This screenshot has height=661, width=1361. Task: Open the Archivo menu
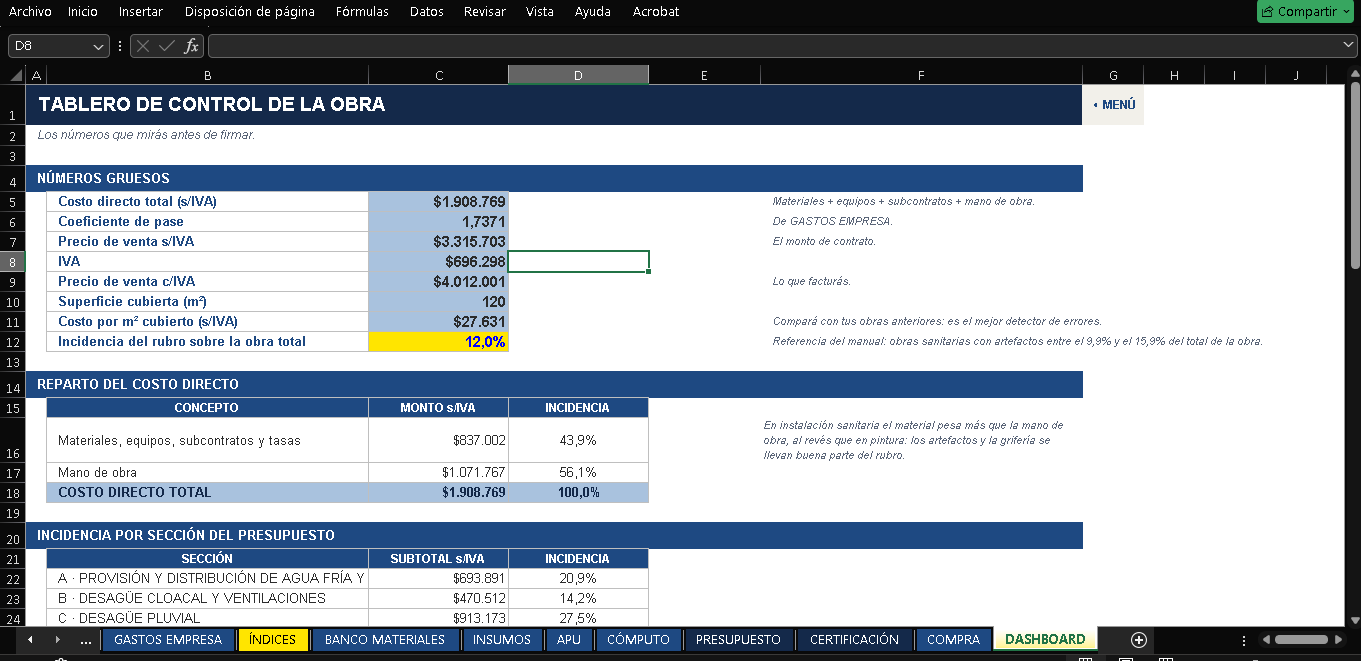pos(30,12)
